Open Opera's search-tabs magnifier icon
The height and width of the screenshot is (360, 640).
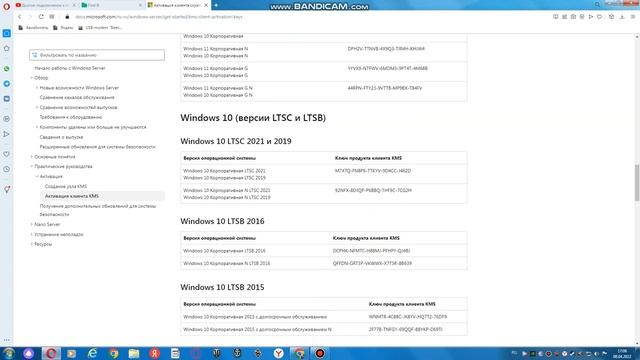[x=597, y=5]
